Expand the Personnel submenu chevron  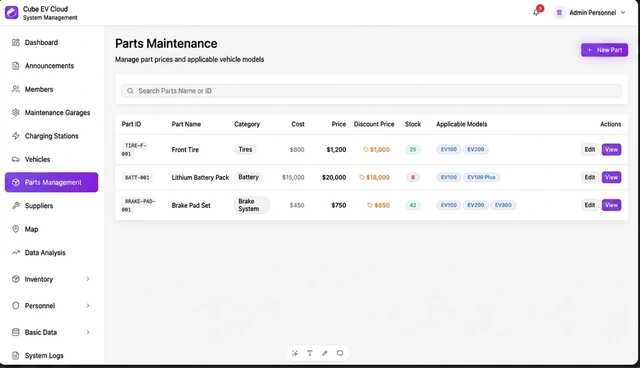88,306
